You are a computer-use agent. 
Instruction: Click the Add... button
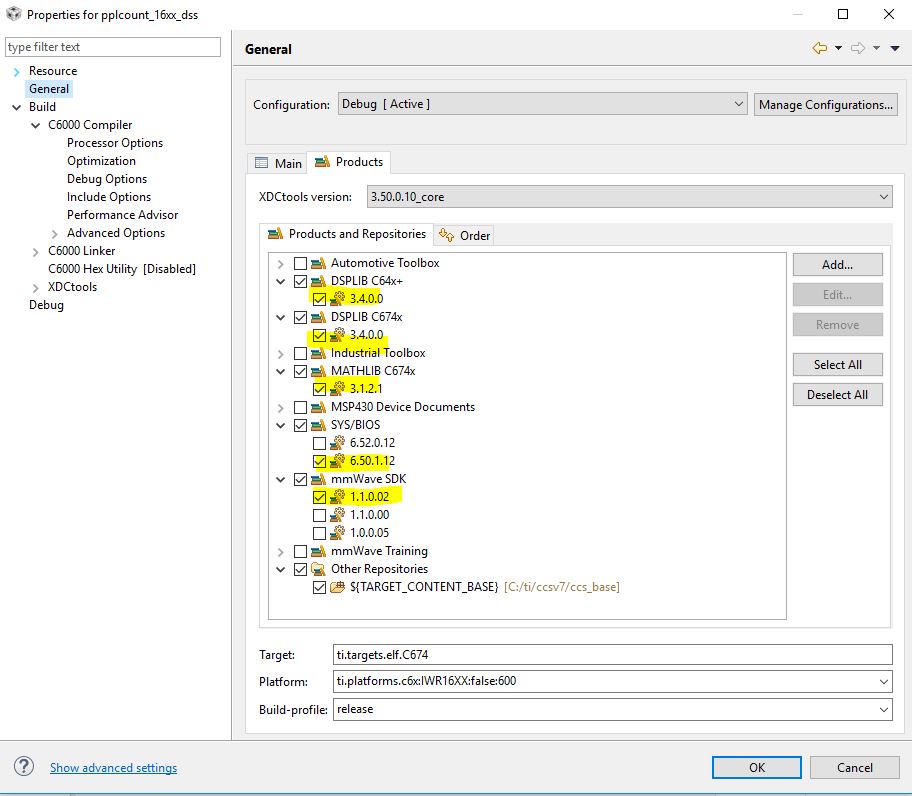coord(837,265)
